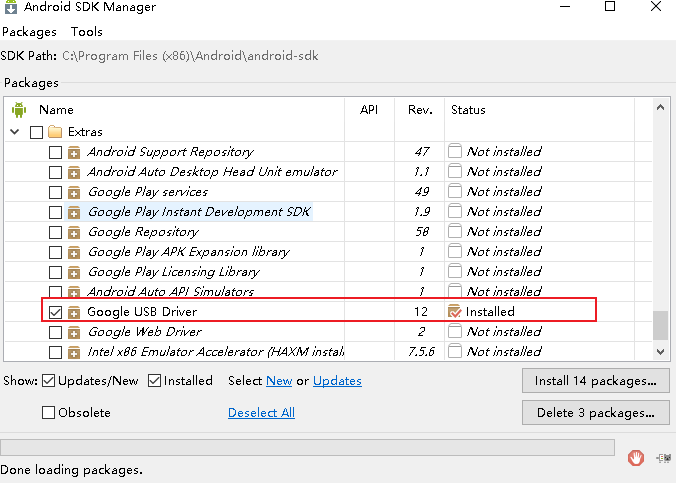The image size is (676, 483).
Task: Check Android Auto Desktop Head Unit emulator checkbox
Action: pyautogui.click(x=55, y=172)
